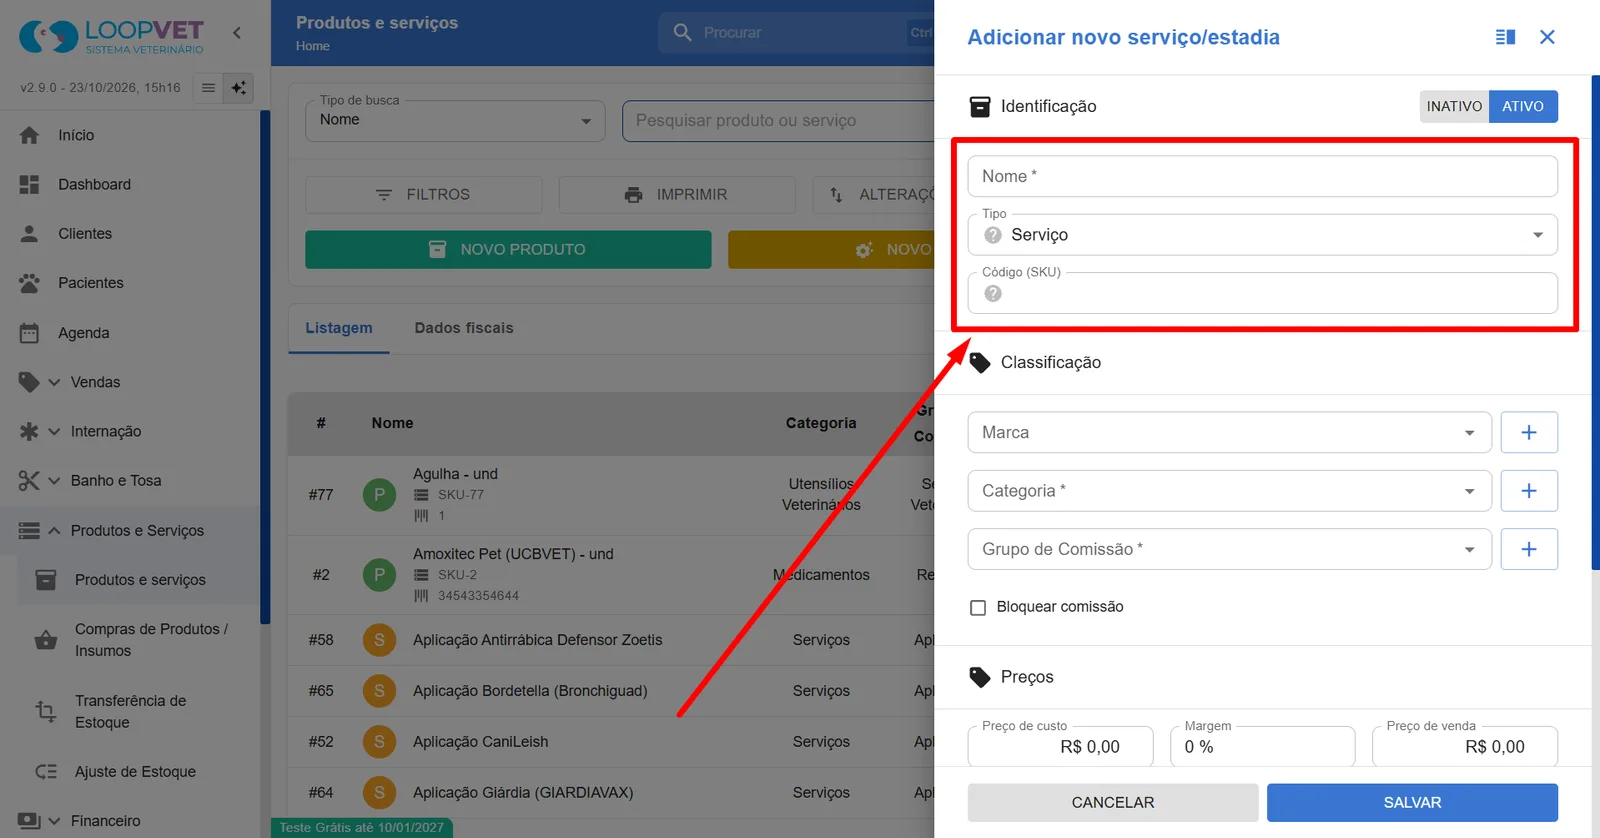
Task: Open Dashboard in the sidebar
Action: point(94,184)
